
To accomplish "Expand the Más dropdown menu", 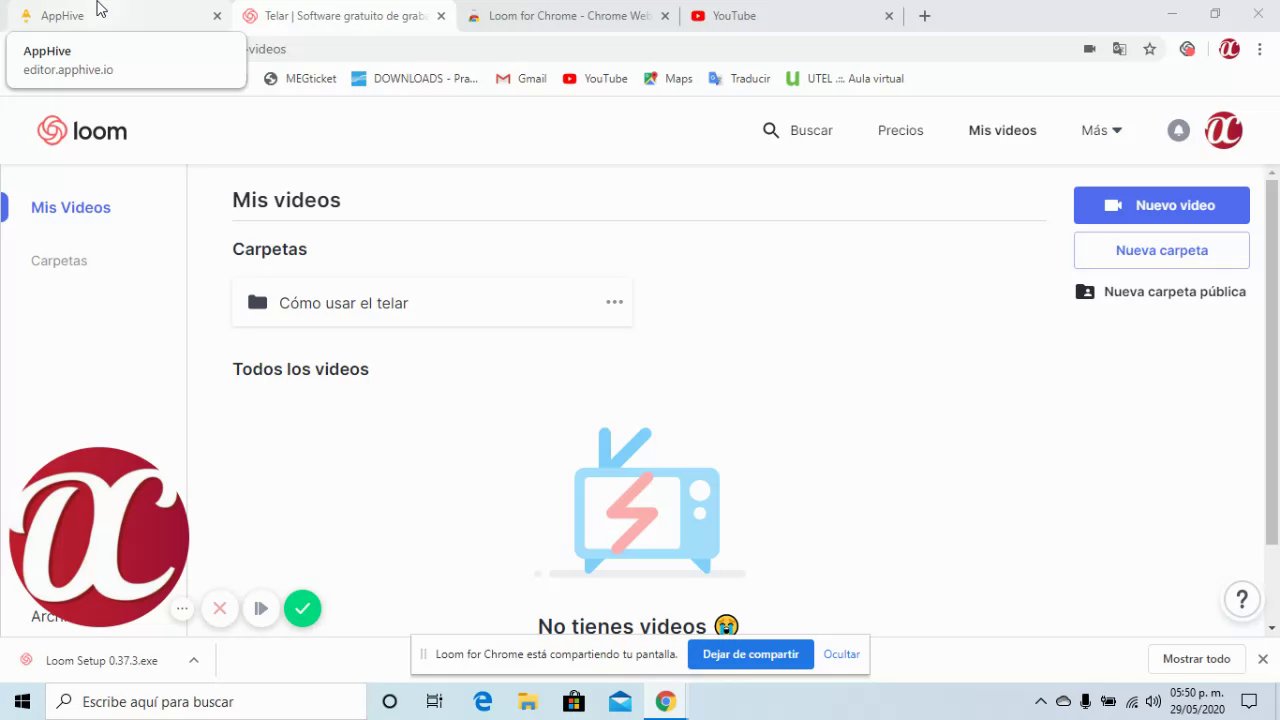I will (1101, 130).
